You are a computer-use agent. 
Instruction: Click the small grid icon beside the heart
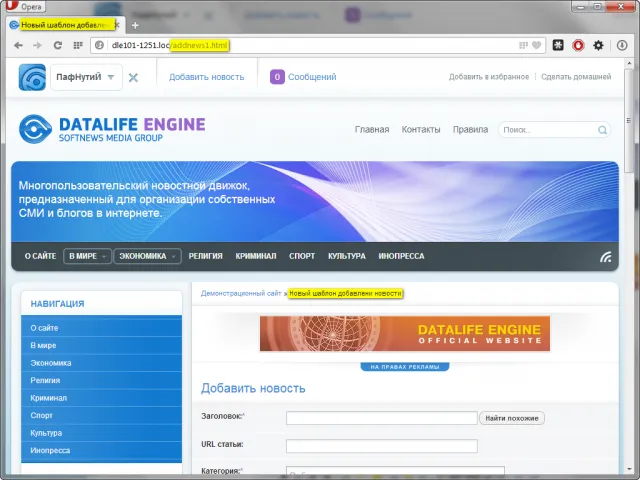pyautogui.click(x=523, y=45)
